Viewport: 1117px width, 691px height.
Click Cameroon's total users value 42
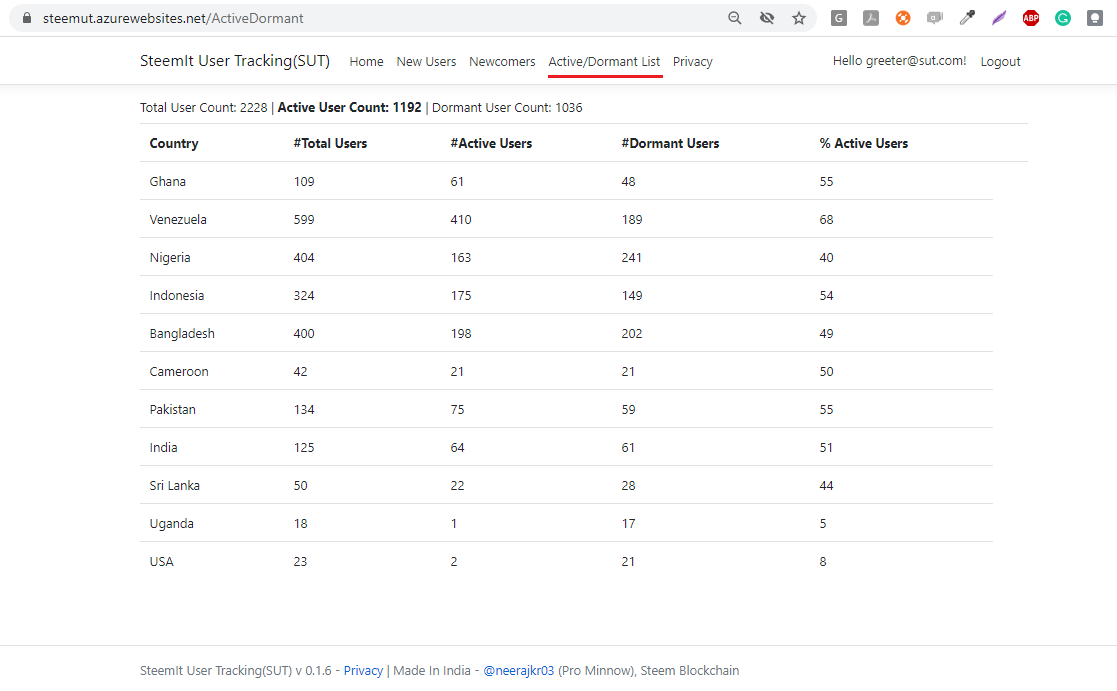tap(301, 372)
